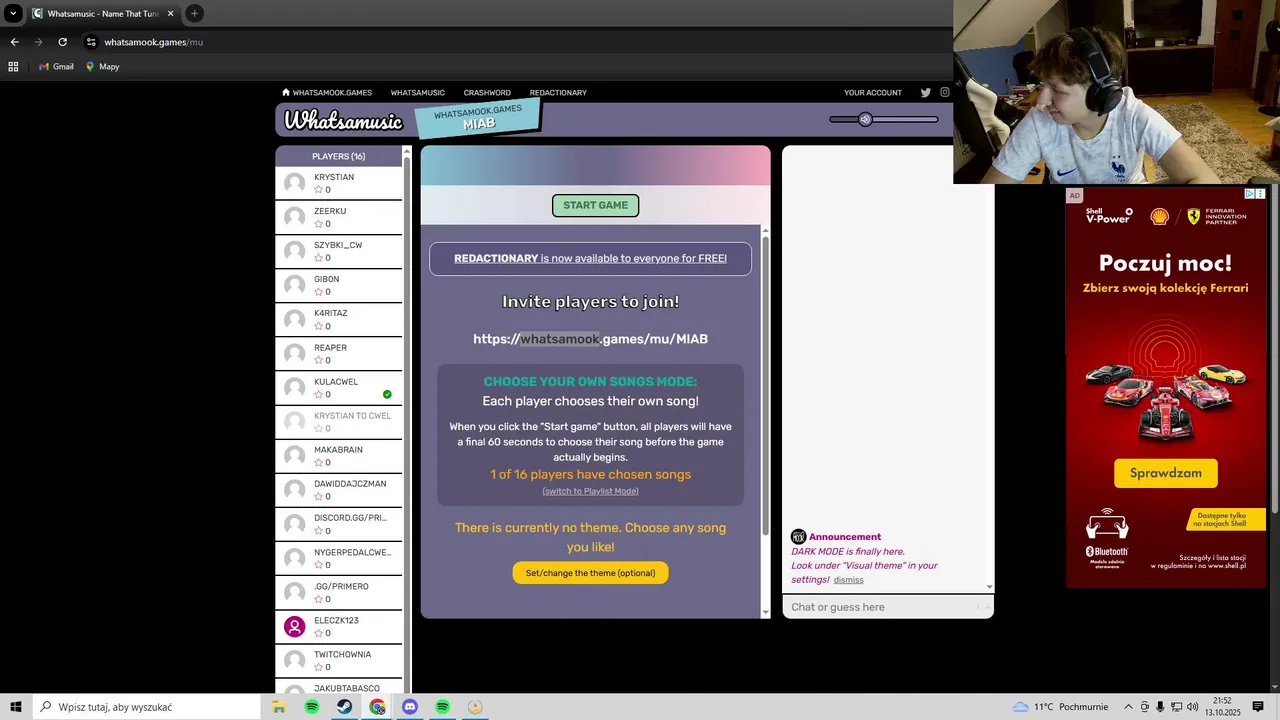Screen dimensions: 1280x720
Task: Open Twitter icon in site header
Action: point(926,92)
